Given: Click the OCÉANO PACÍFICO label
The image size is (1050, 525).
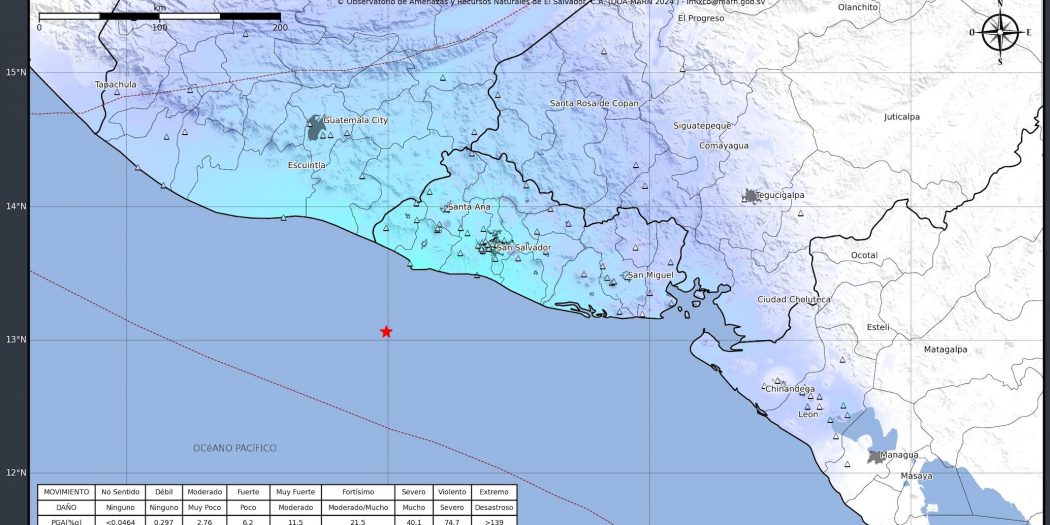Looking at the screenshot, I should tap(235, 448).
